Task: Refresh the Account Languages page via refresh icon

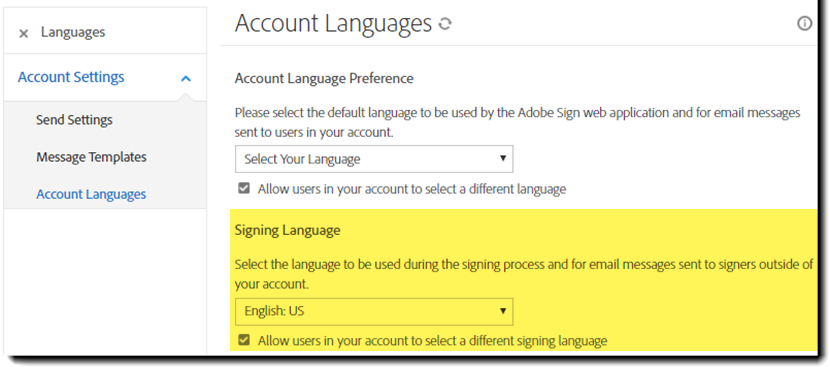Action: click(445, 24)
